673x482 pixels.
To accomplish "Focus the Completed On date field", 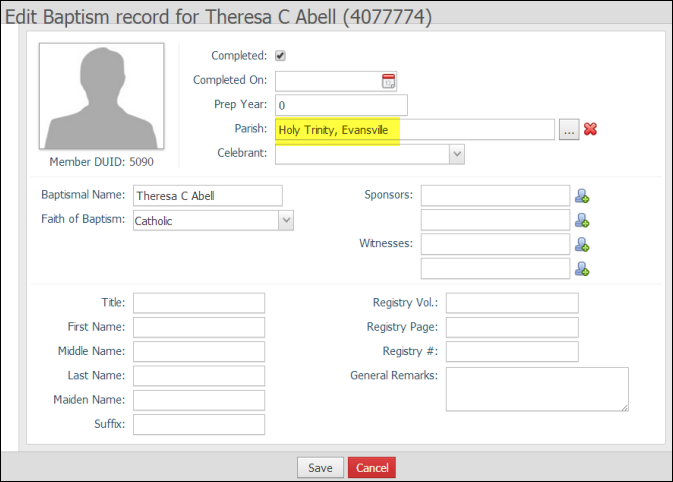I will [x=327, y=81].
